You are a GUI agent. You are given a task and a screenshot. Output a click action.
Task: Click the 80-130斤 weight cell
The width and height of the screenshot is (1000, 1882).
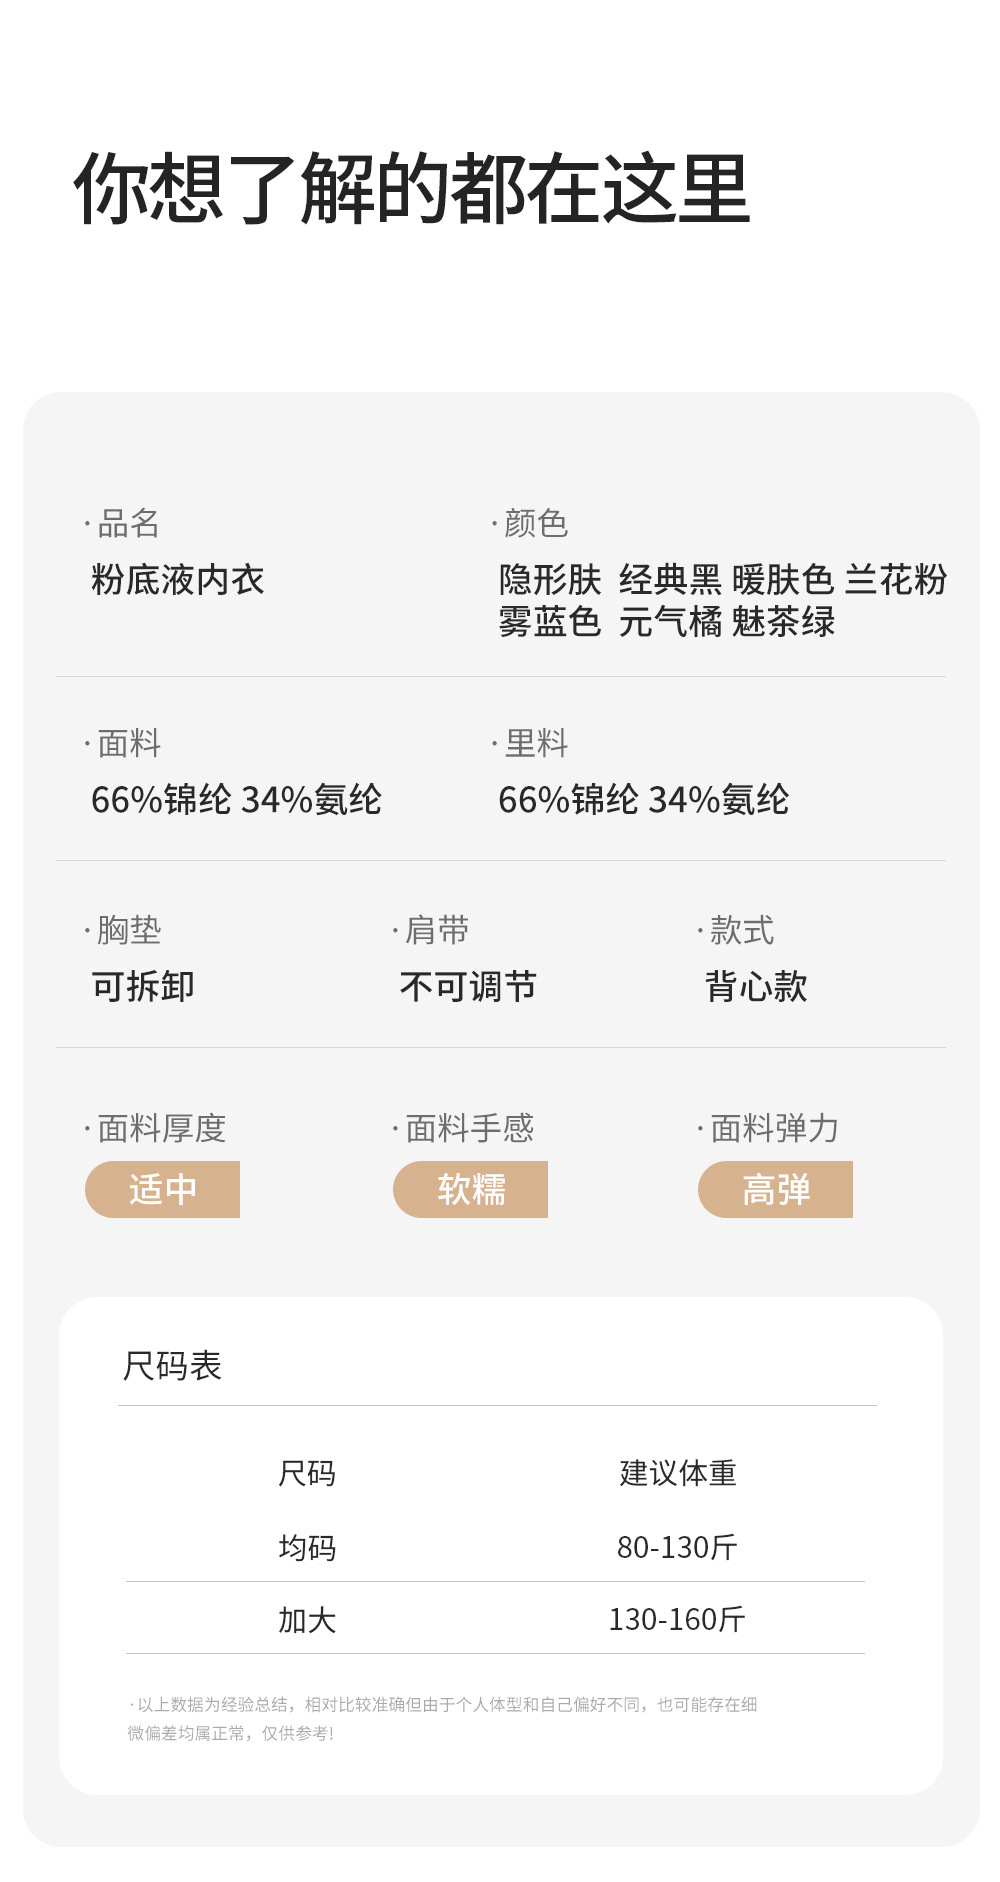point(677,1548)
